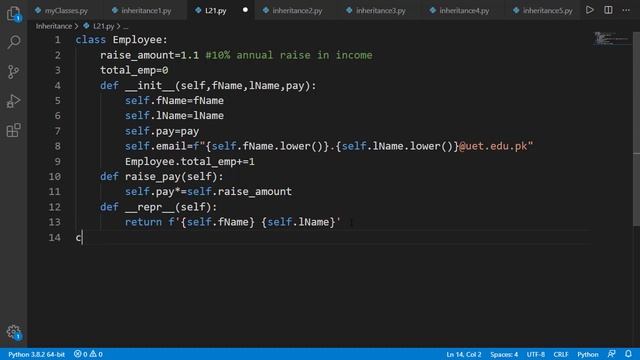Click the return f-string line
The width and height of the screenshot is (640, 360).
pyautogui.click(x=233, y=222)
